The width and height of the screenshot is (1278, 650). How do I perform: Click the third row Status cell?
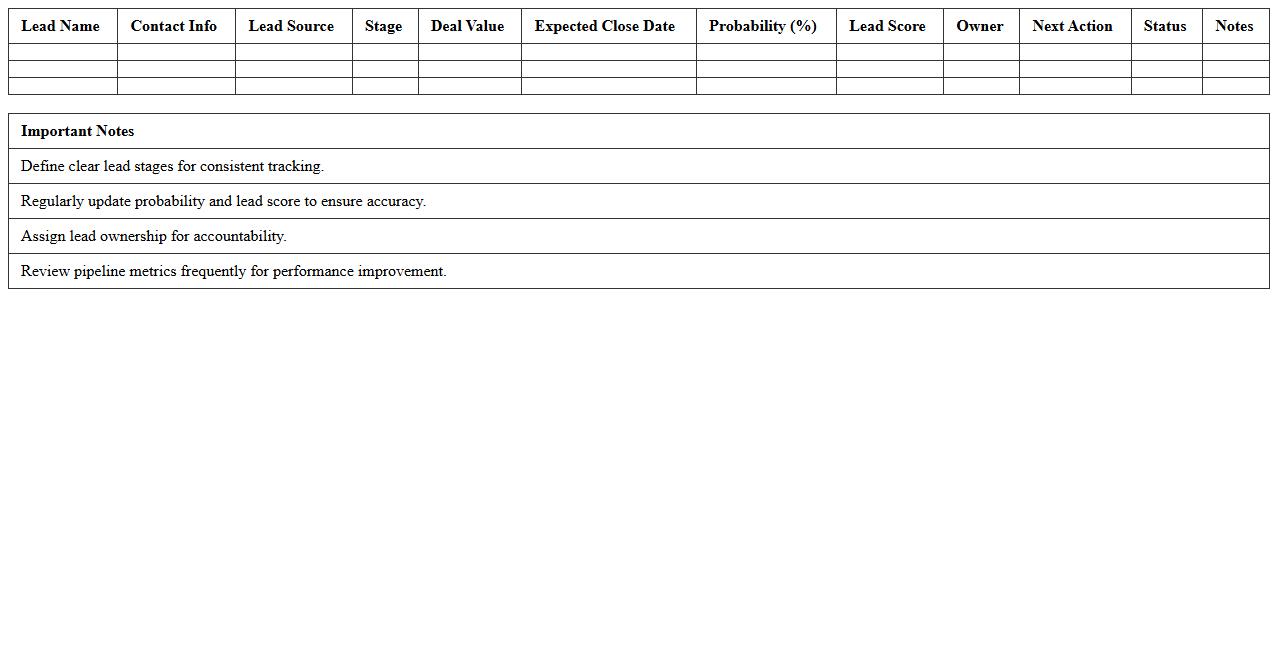tap(1165, 87)
